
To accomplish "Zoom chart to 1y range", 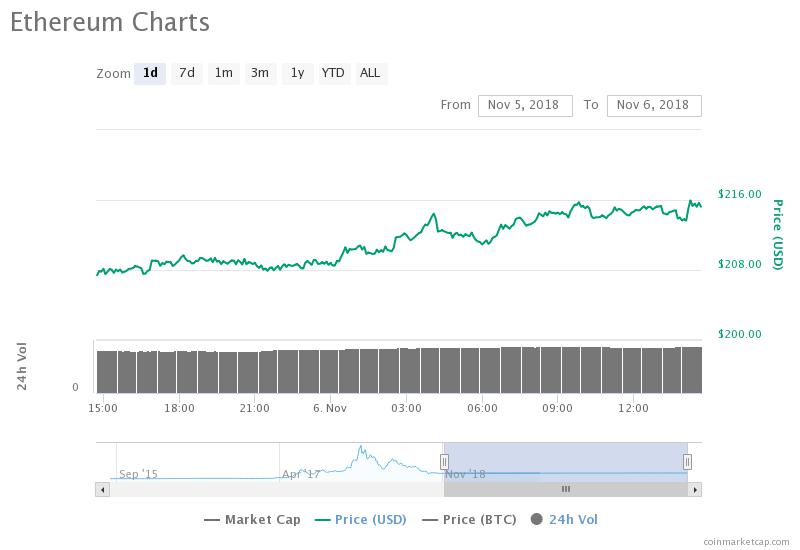I will pyautogui.click(x=297, y=73).
